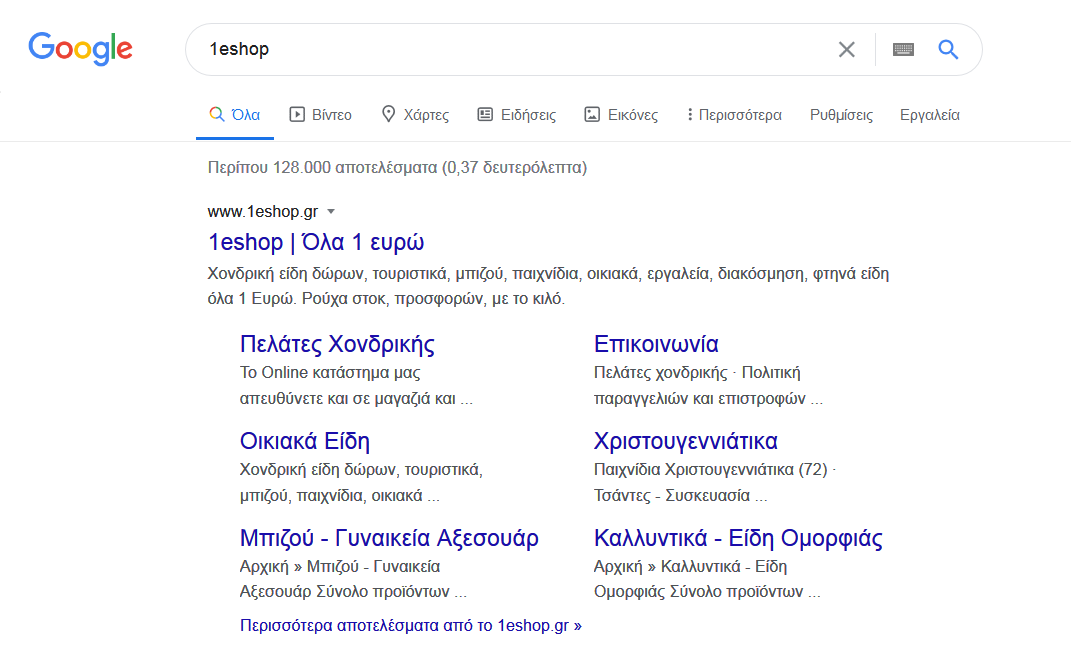Click Περισσότερα αποτελέσματα από το 1eshop.gr
Viewport: 1071px width, 658px height.
[411, 625]
